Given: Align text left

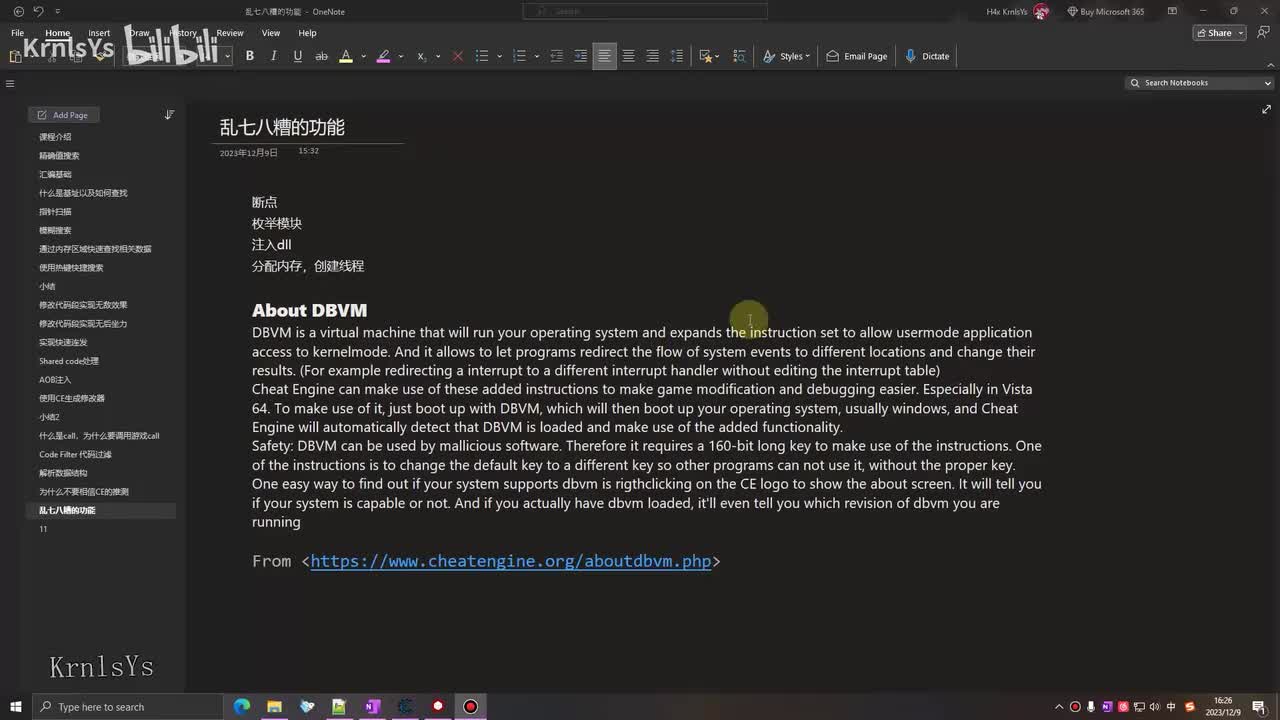Looking at the screenshot, I should point(605,56).
